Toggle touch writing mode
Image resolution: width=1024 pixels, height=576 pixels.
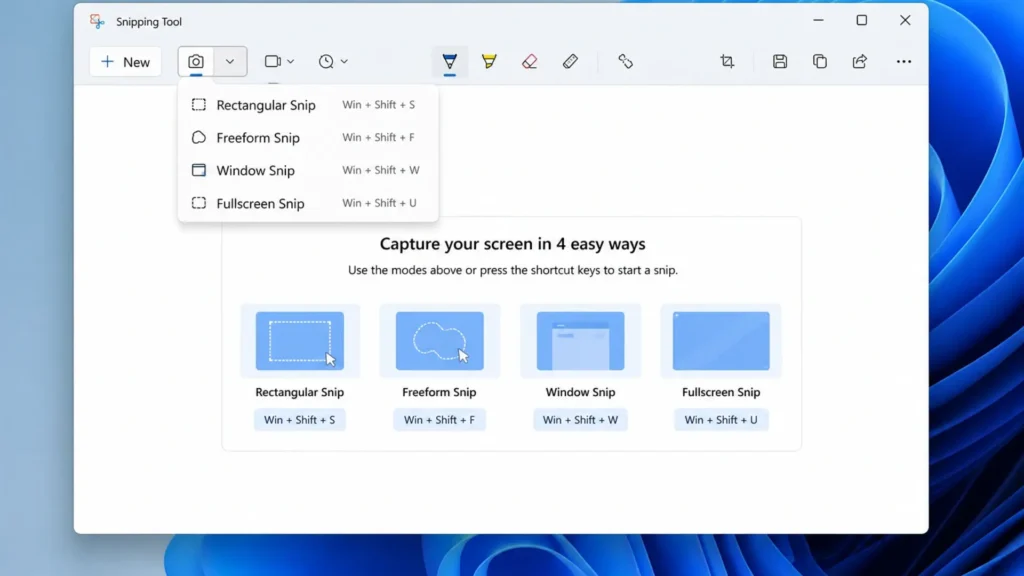point(626,61)
